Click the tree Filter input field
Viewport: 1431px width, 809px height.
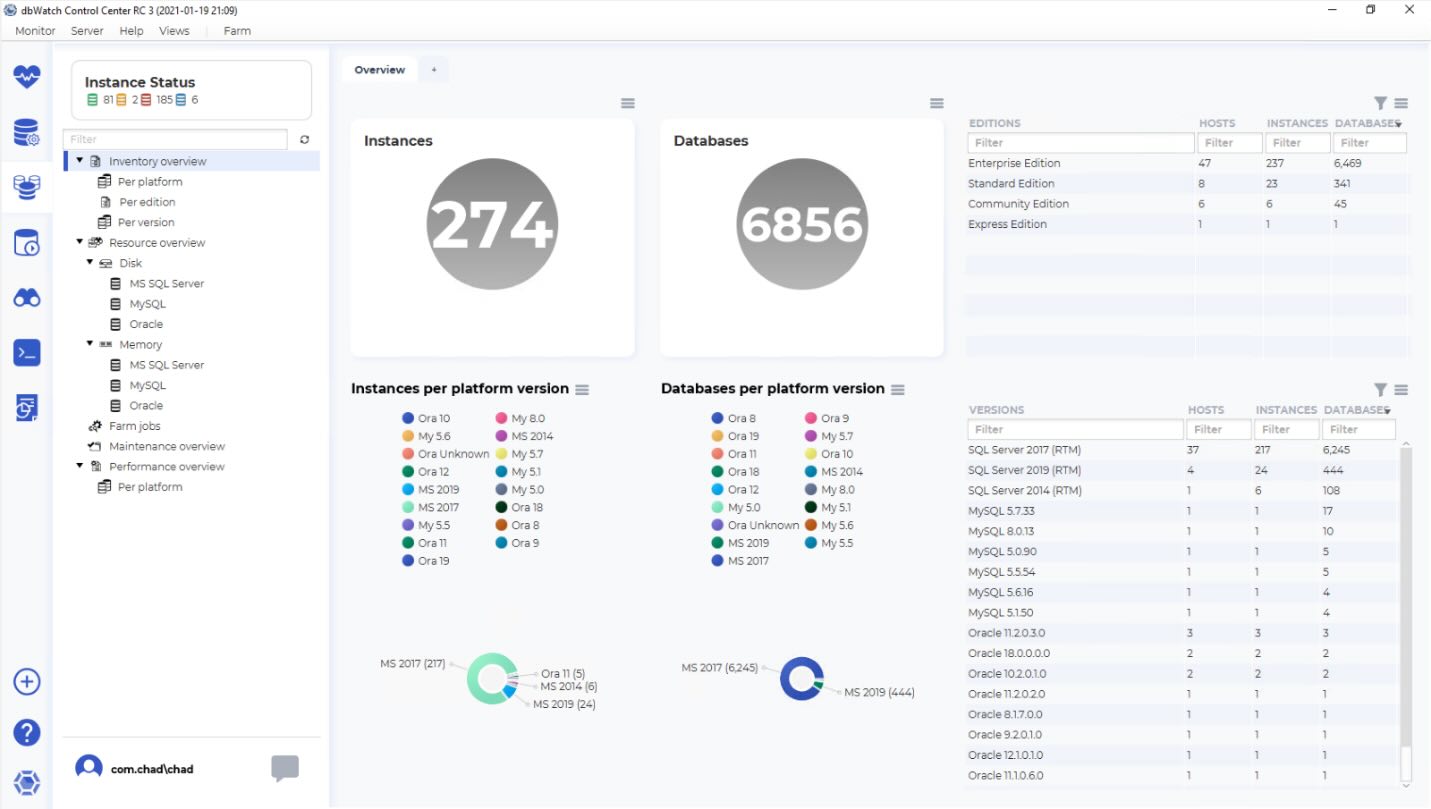[x=176, y=140]
